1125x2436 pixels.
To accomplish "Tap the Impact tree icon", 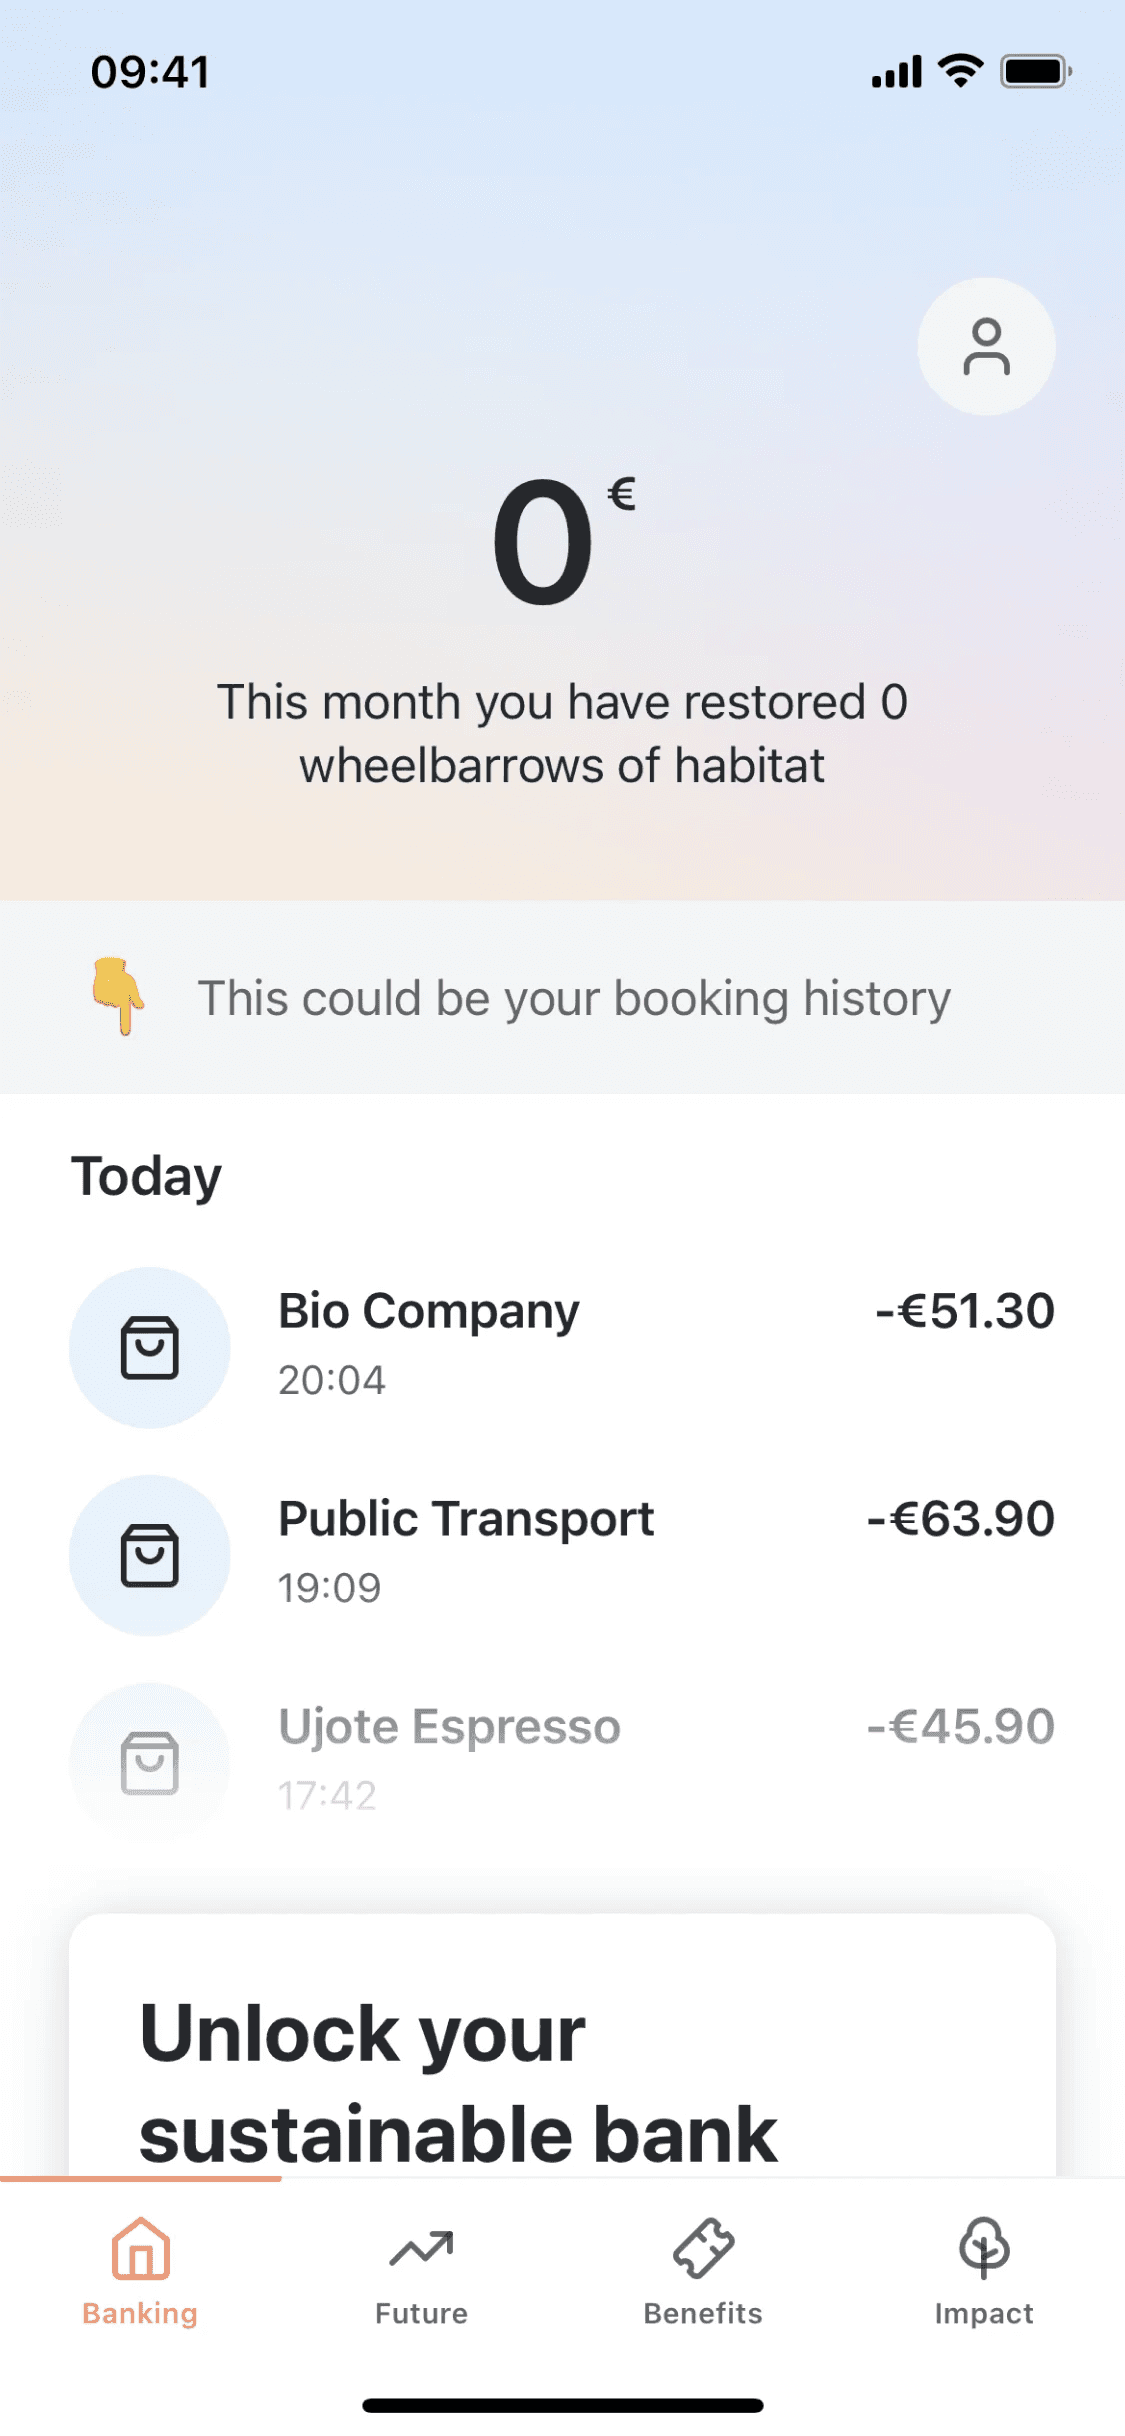I will 984,2248.
